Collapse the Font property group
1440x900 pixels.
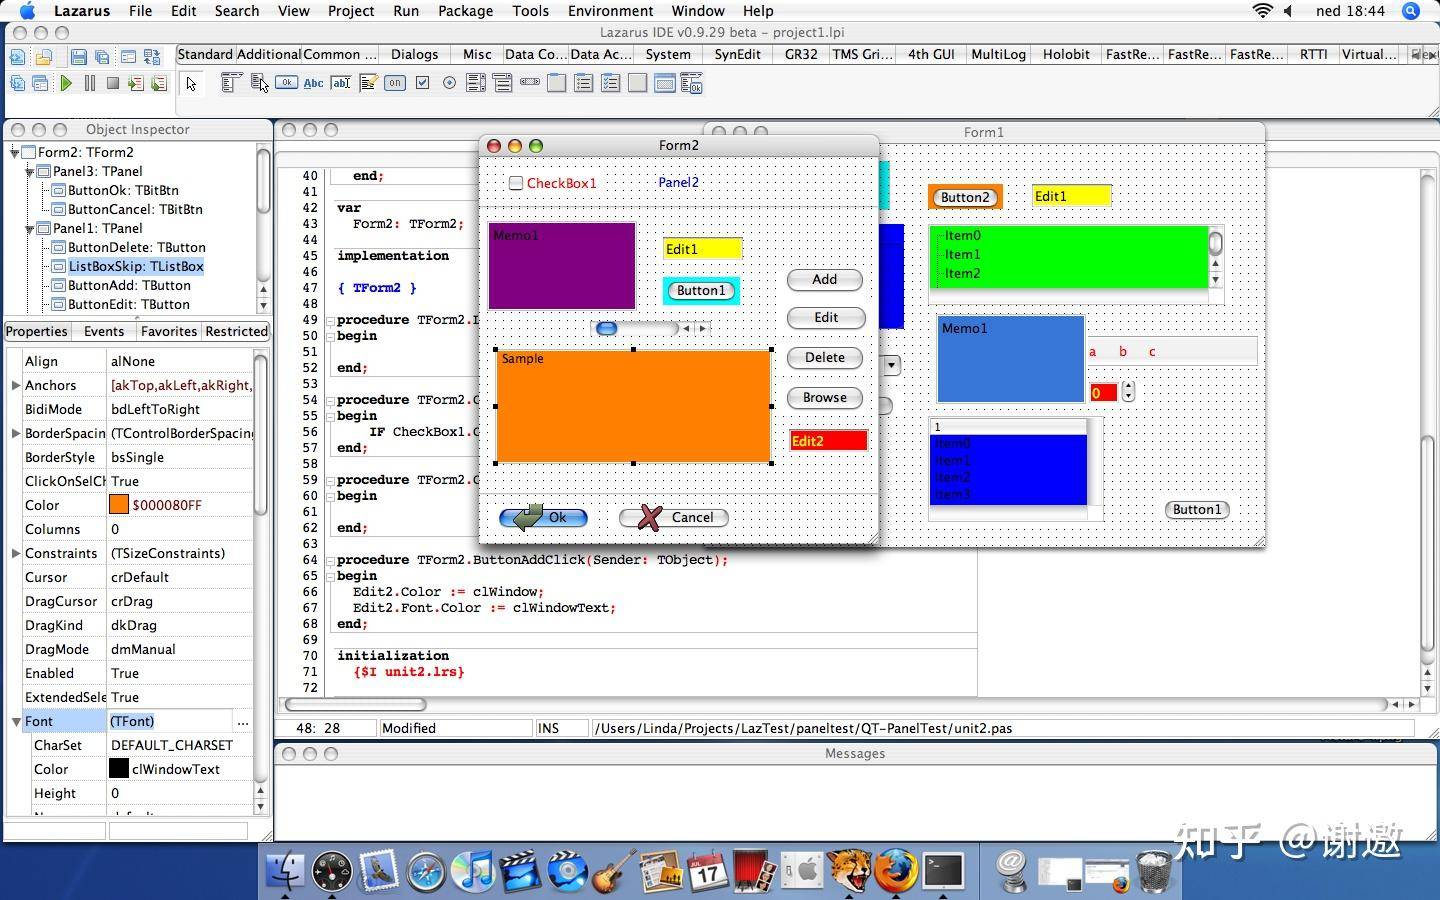coord(16,721)
